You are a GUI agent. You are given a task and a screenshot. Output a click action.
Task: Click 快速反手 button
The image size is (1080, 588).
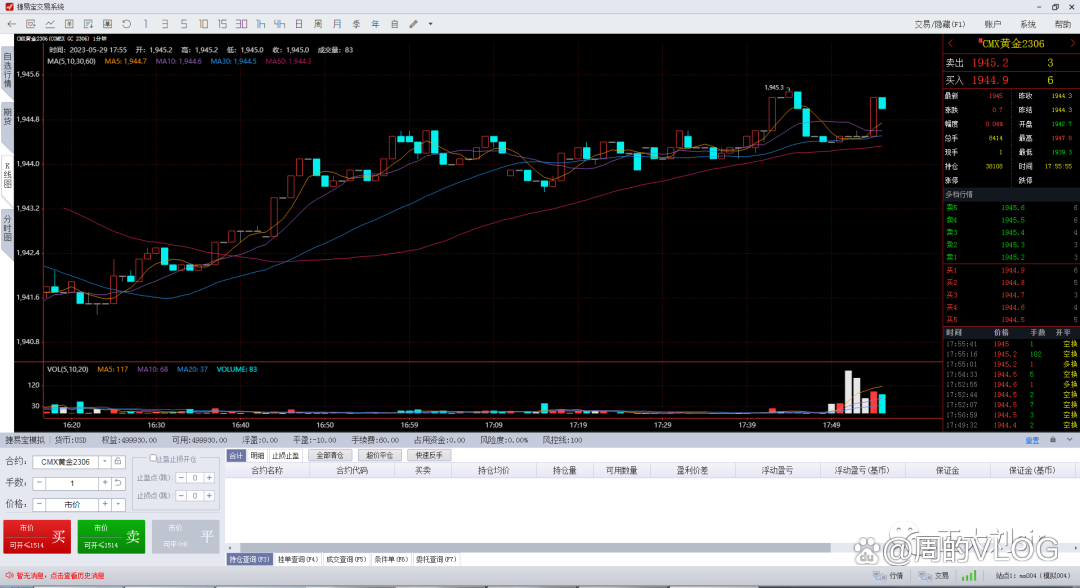click(x=428, y=456)
